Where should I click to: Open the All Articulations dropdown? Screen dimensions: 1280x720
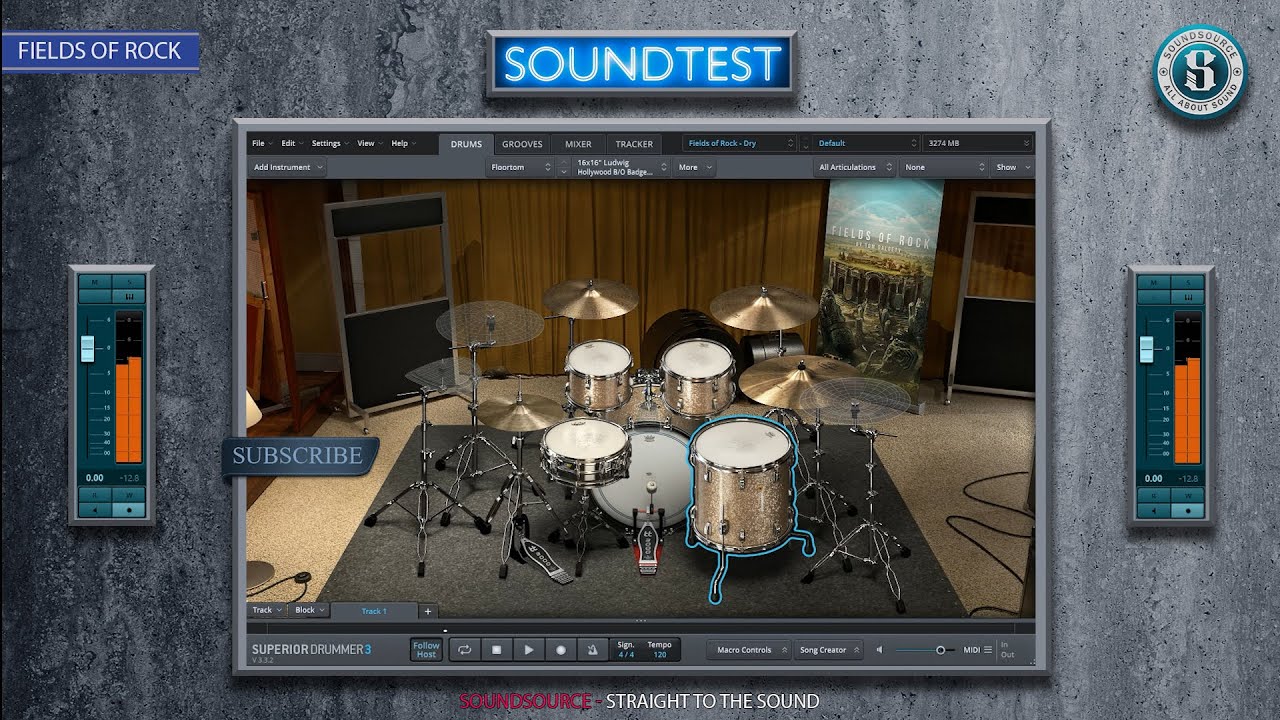857,167
